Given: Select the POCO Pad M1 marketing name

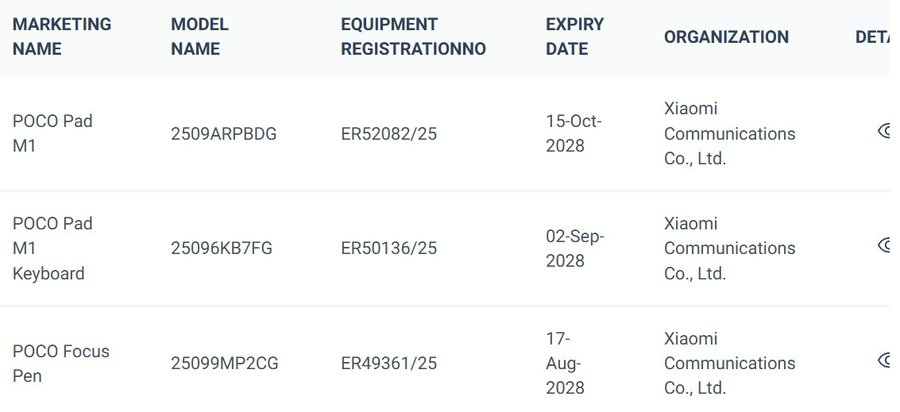Looking at the screenshot, I should [x=52, y=132].
